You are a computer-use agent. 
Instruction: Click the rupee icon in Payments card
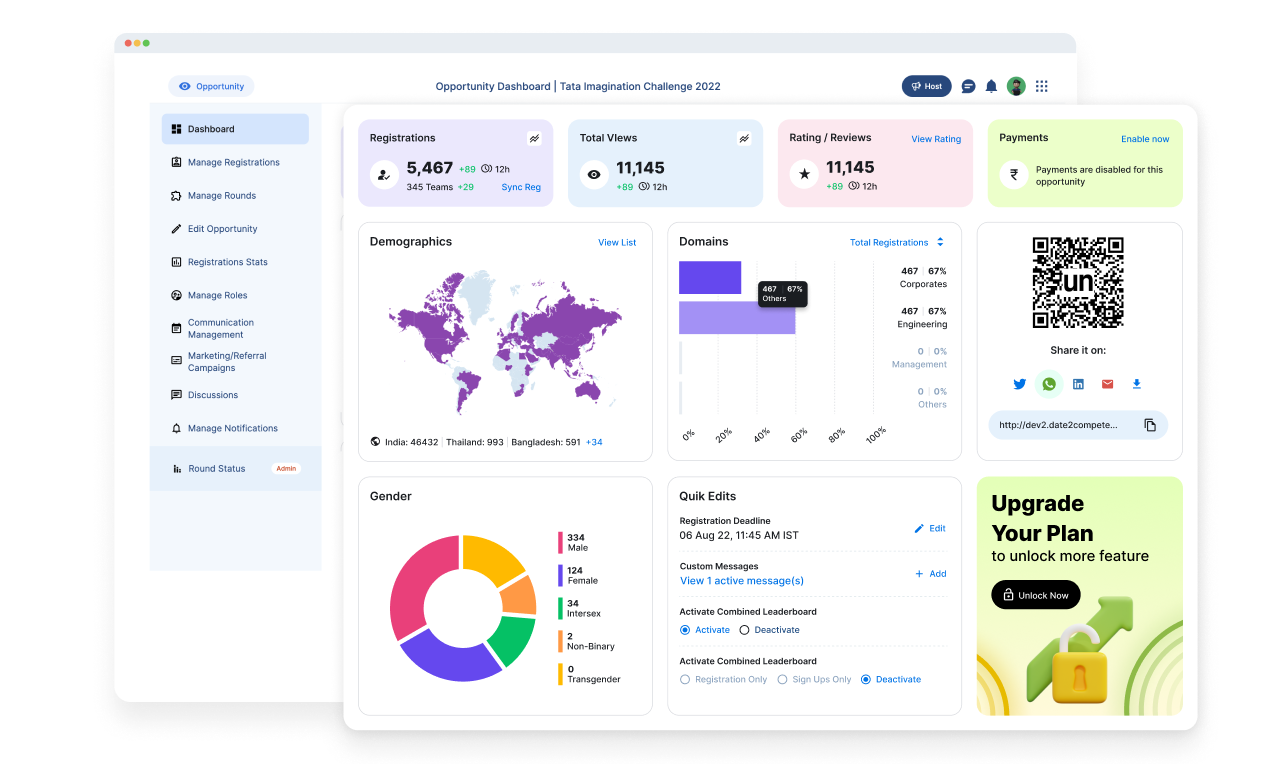pyautogui.click(x=1014, y=175)
